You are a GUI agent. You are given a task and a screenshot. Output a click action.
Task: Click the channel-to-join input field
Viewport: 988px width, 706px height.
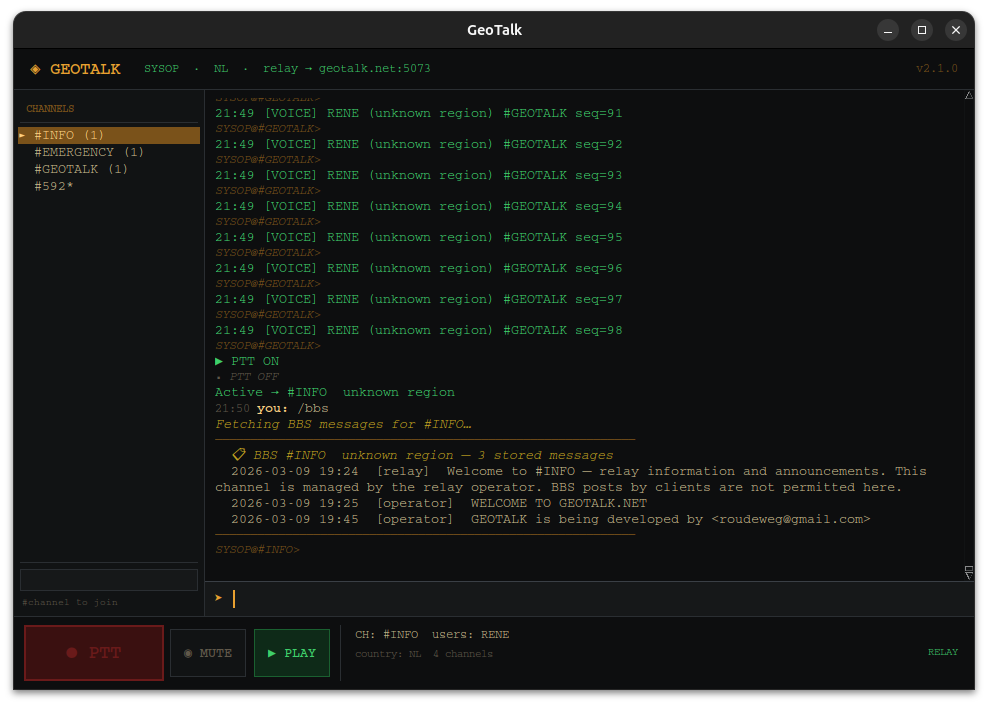[109, 580]
